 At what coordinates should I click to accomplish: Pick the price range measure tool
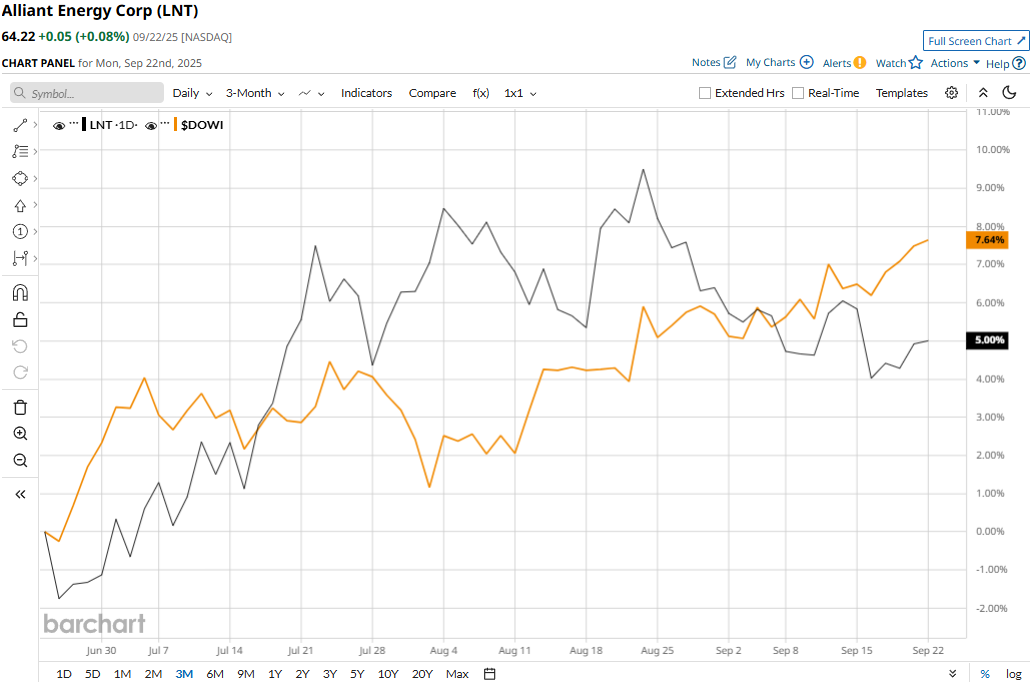coord(20,258)
